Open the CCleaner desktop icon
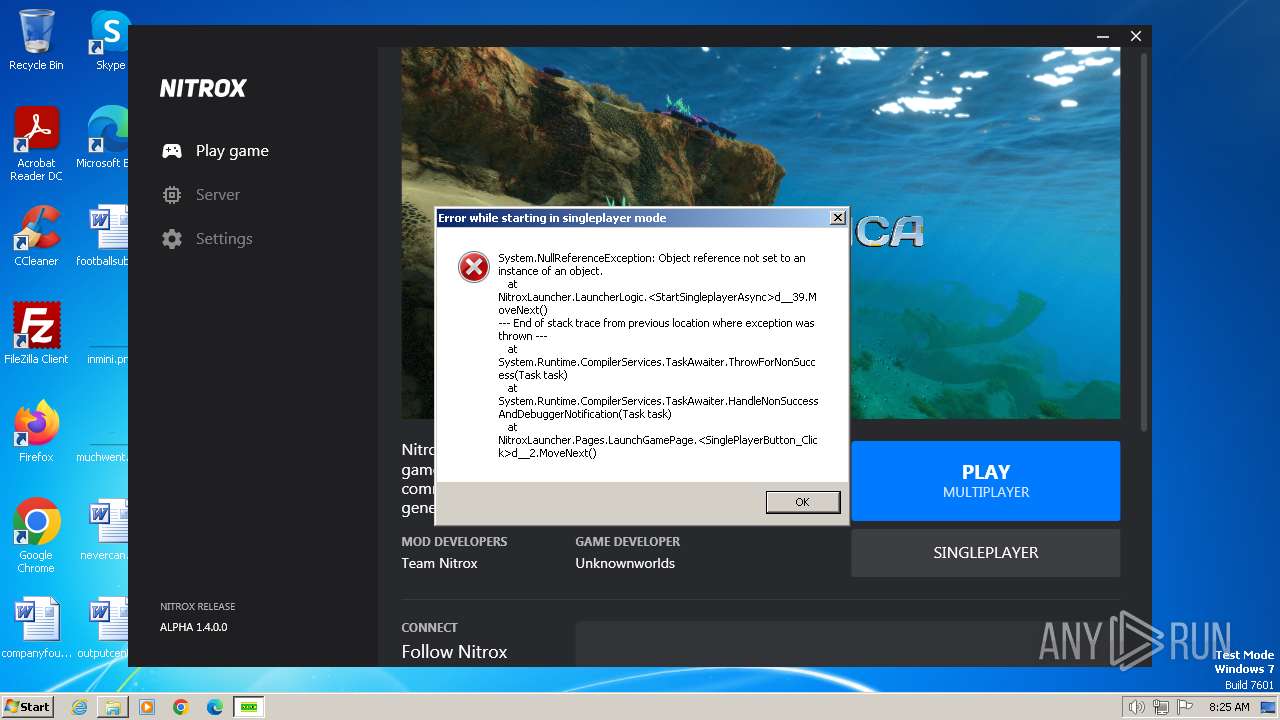Viewport: 1280px width, 720px height. 36,236
